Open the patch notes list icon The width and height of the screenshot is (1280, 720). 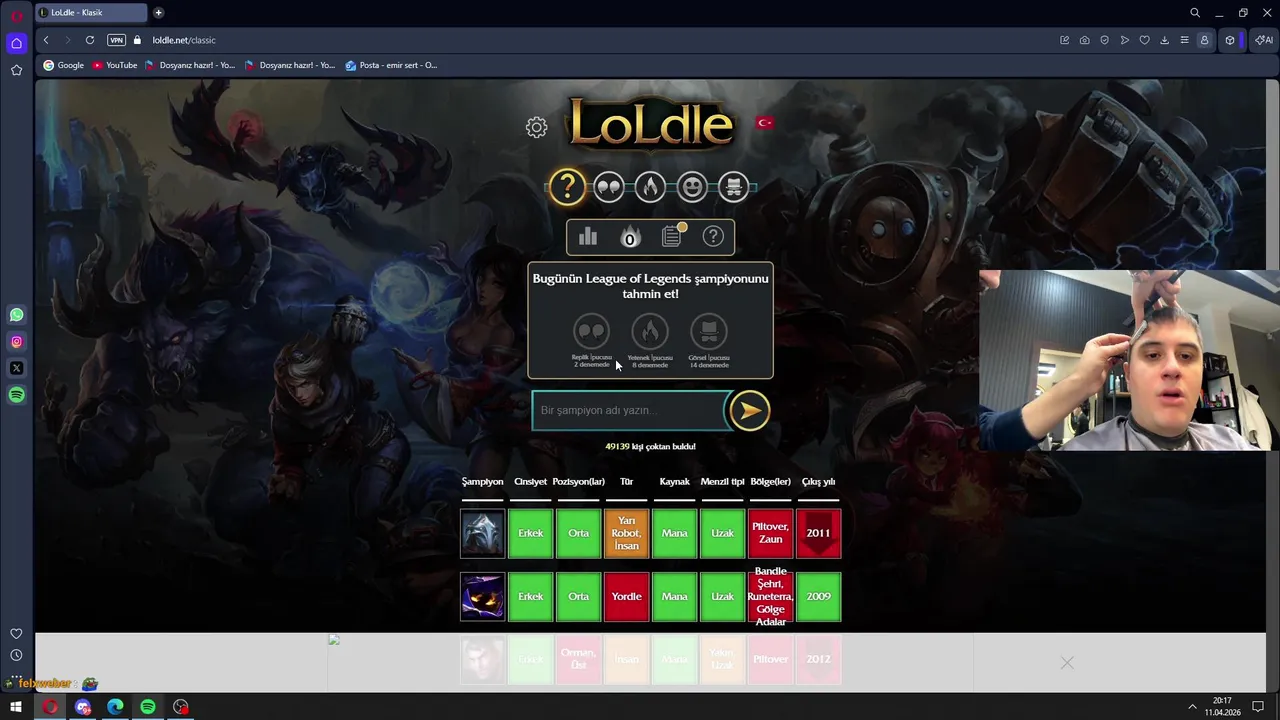point(672,236)
